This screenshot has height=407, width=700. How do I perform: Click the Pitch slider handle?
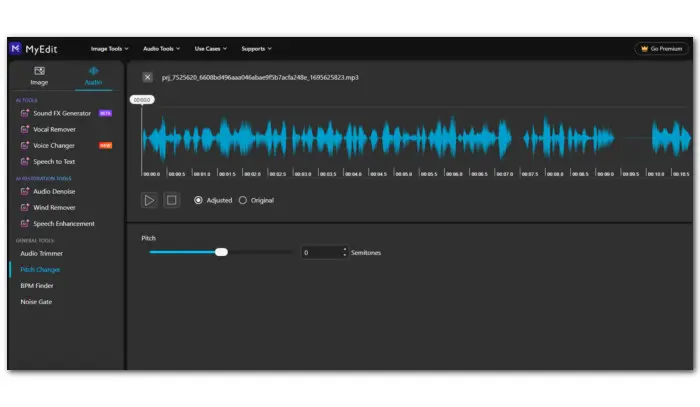click(221, 252)
